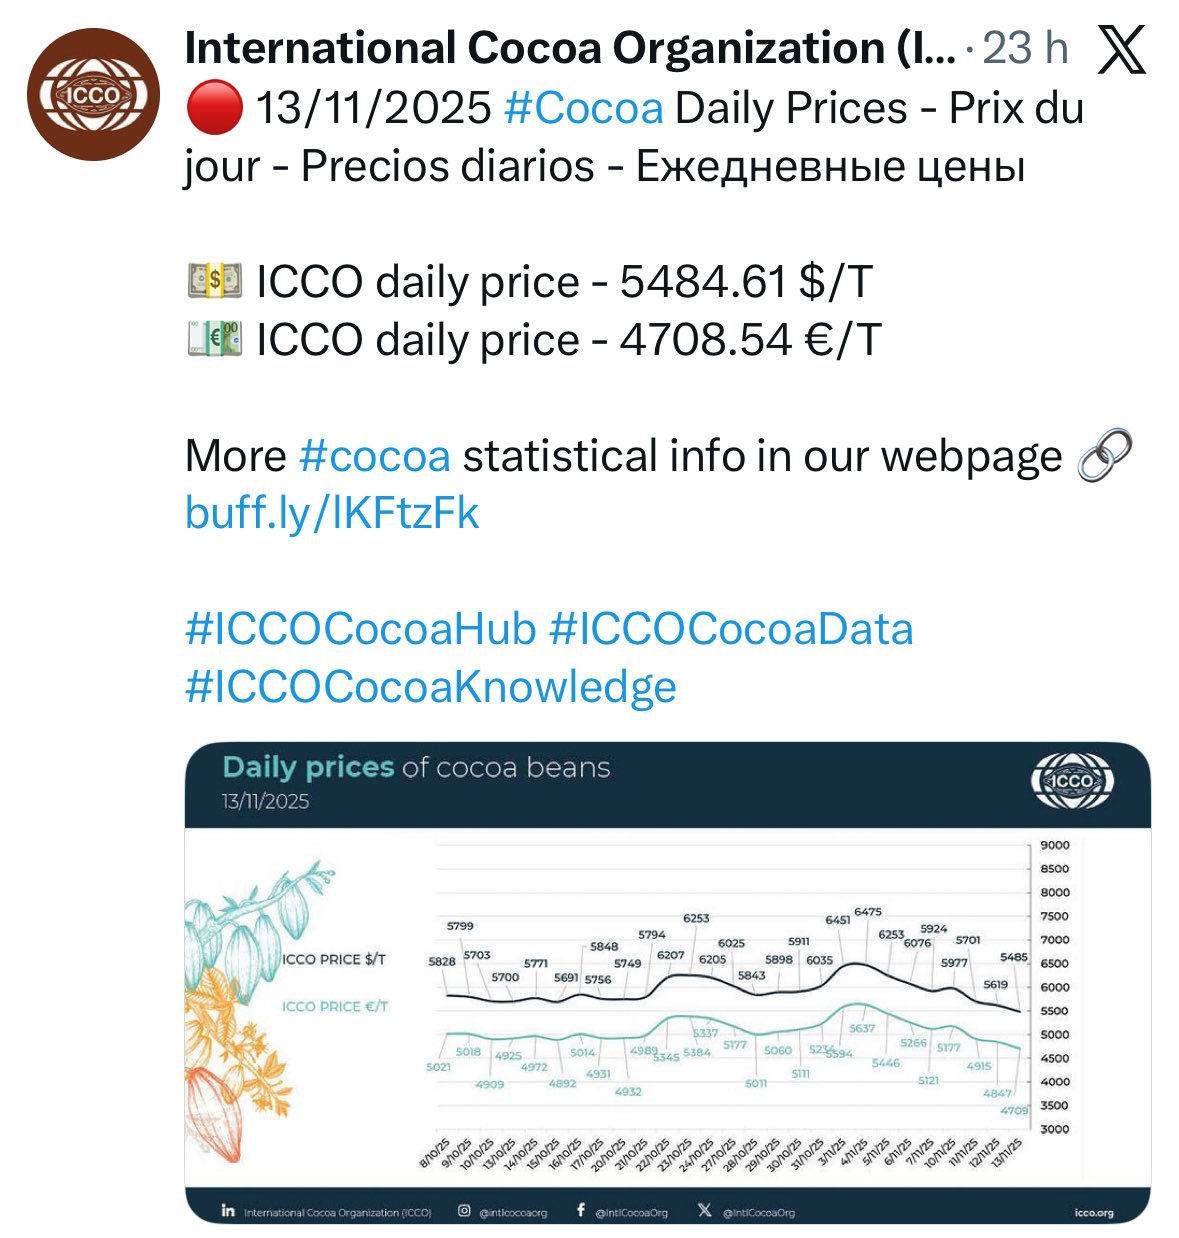Screen dimensions: 1179x1238
Task: Open the lowercase #cocoa hashtag
Action: point(375,456)
